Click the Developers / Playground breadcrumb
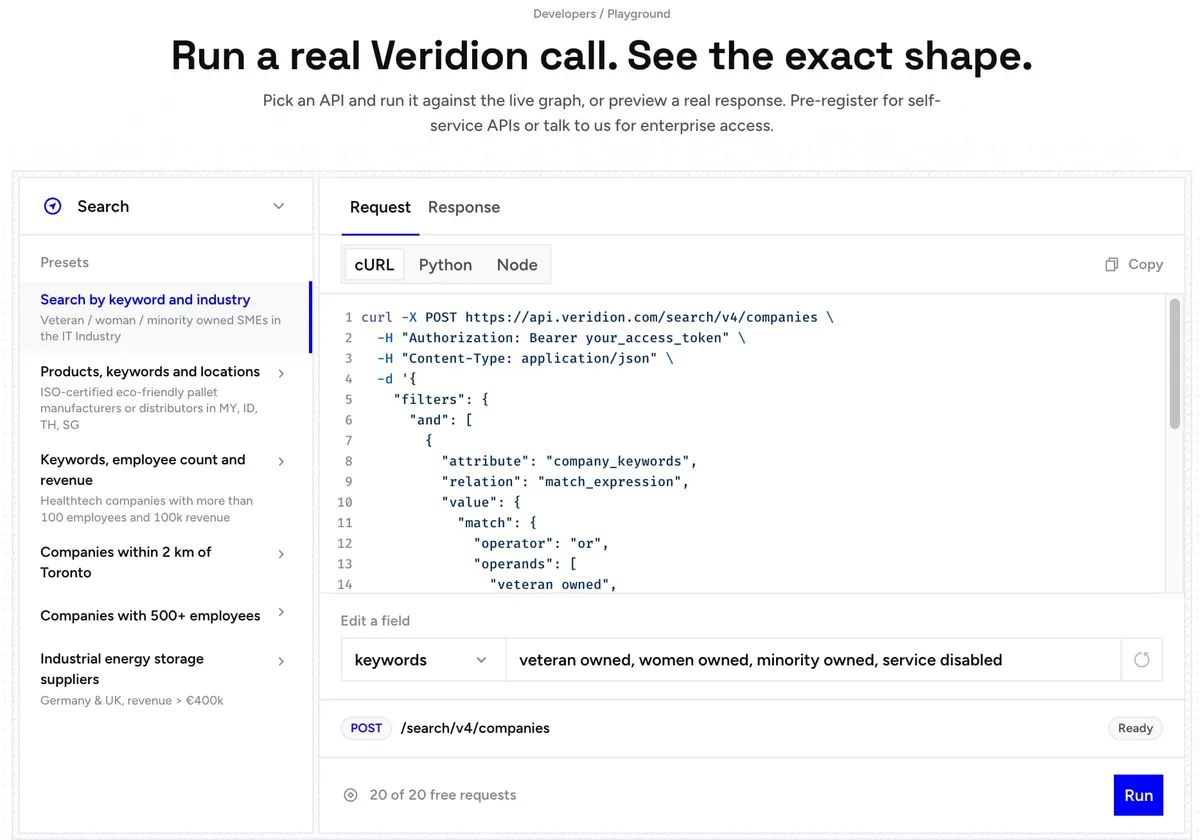Screen dimensions: 1200x840 click(602, 14)
